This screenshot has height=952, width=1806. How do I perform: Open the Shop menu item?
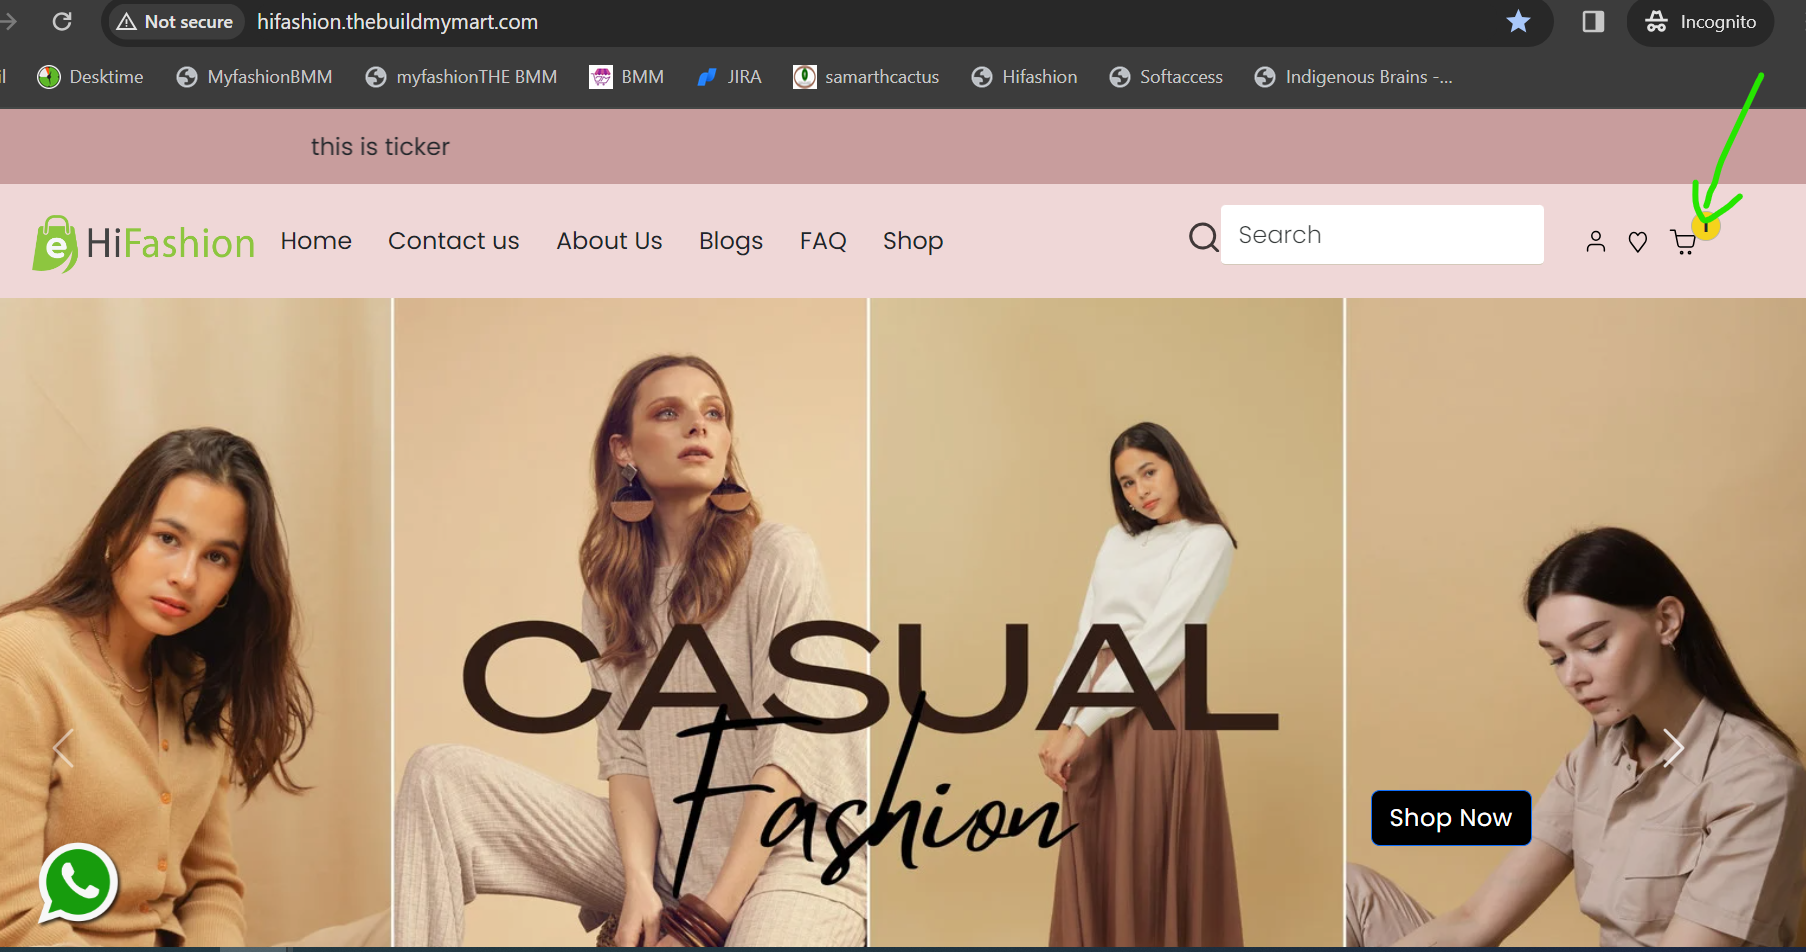pos(913,241)
